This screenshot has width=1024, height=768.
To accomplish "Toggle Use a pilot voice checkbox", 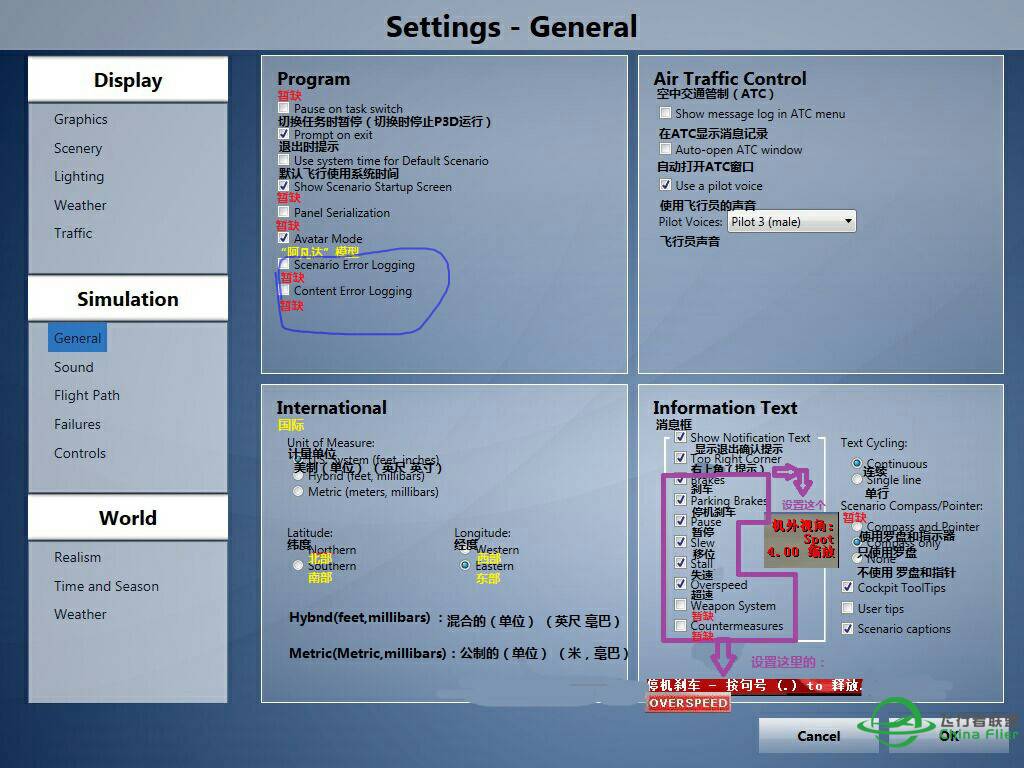I will pos(665,186).
